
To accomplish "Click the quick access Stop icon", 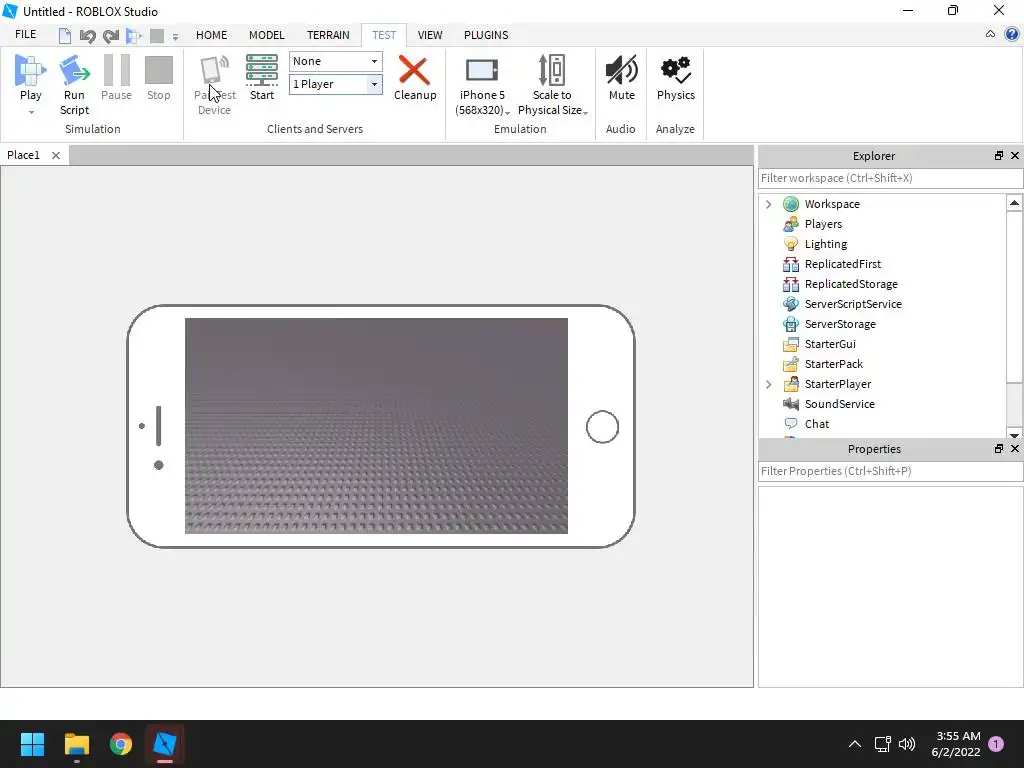I will pyautogui.click(x=157, y=36).
